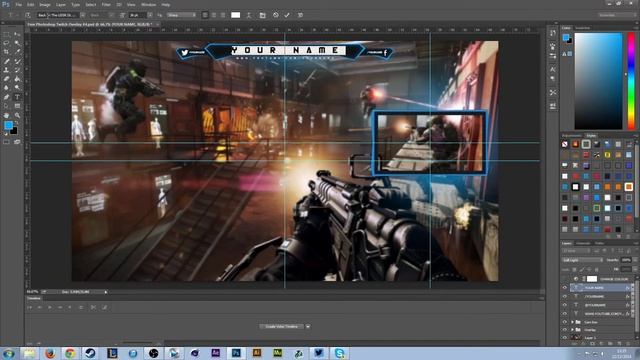Select the Blur tool

click(7, 88)
